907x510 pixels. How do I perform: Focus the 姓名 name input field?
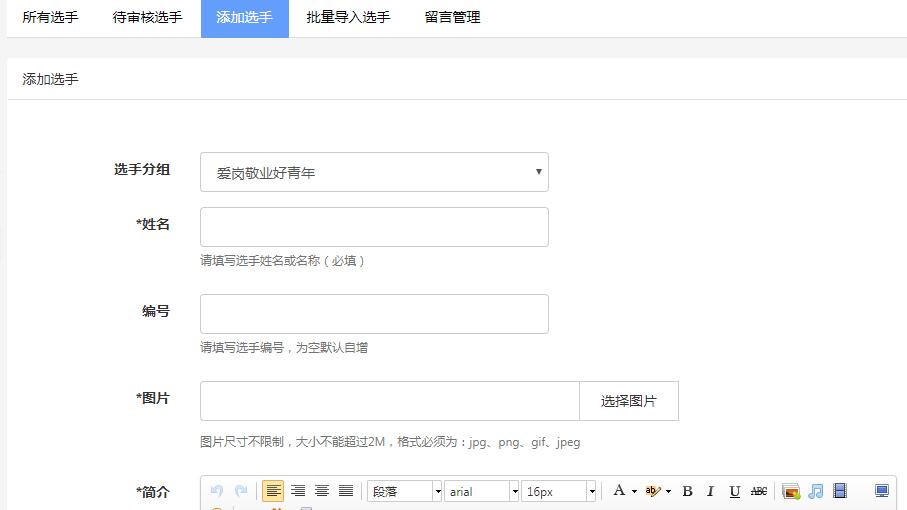point(374,227)
